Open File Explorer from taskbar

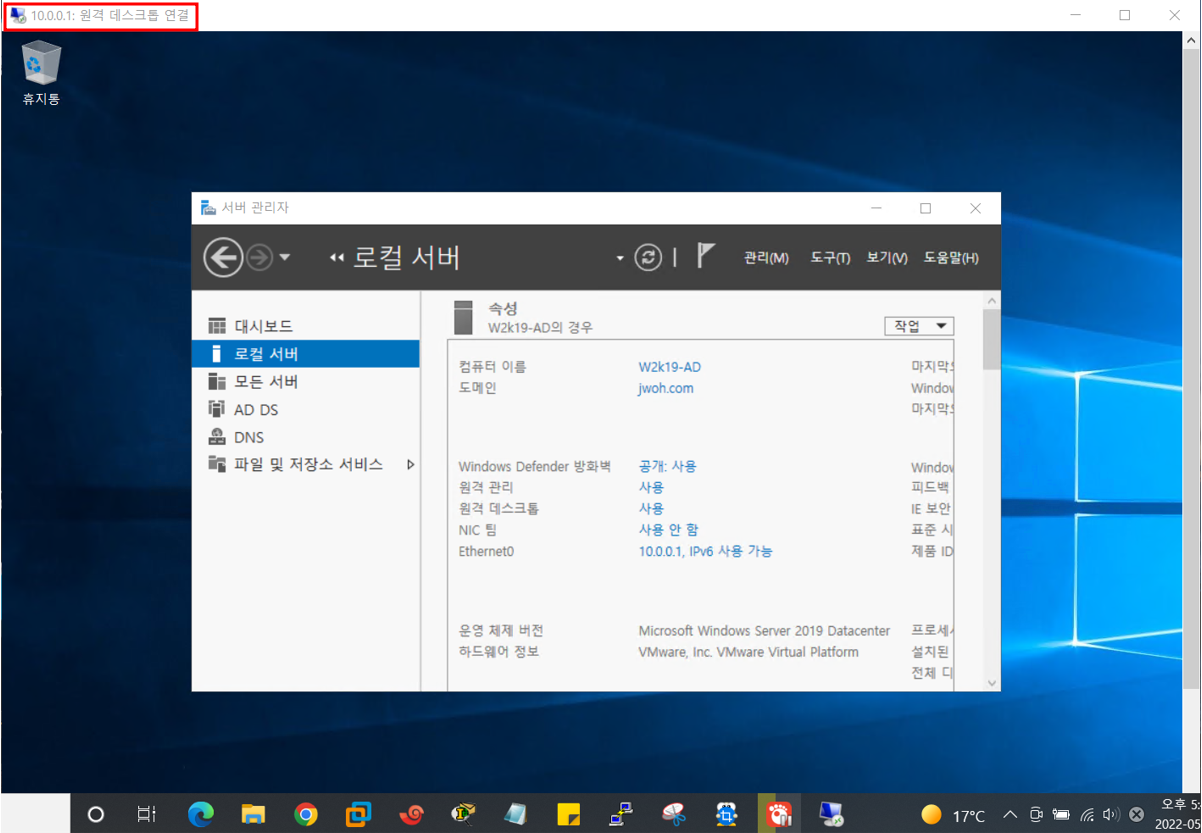[x=253, y=814]
